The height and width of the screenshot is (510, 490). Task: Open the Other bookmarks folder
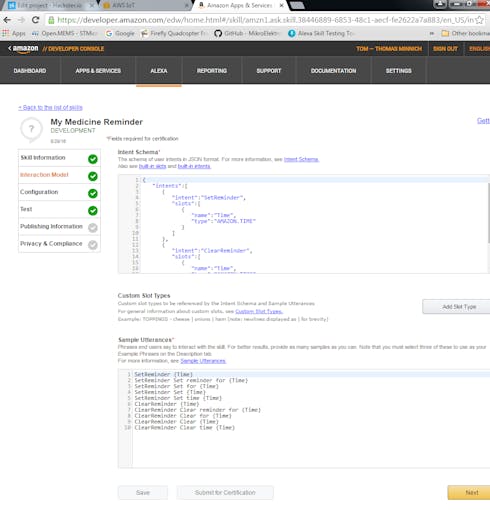[x=465, y=33]
